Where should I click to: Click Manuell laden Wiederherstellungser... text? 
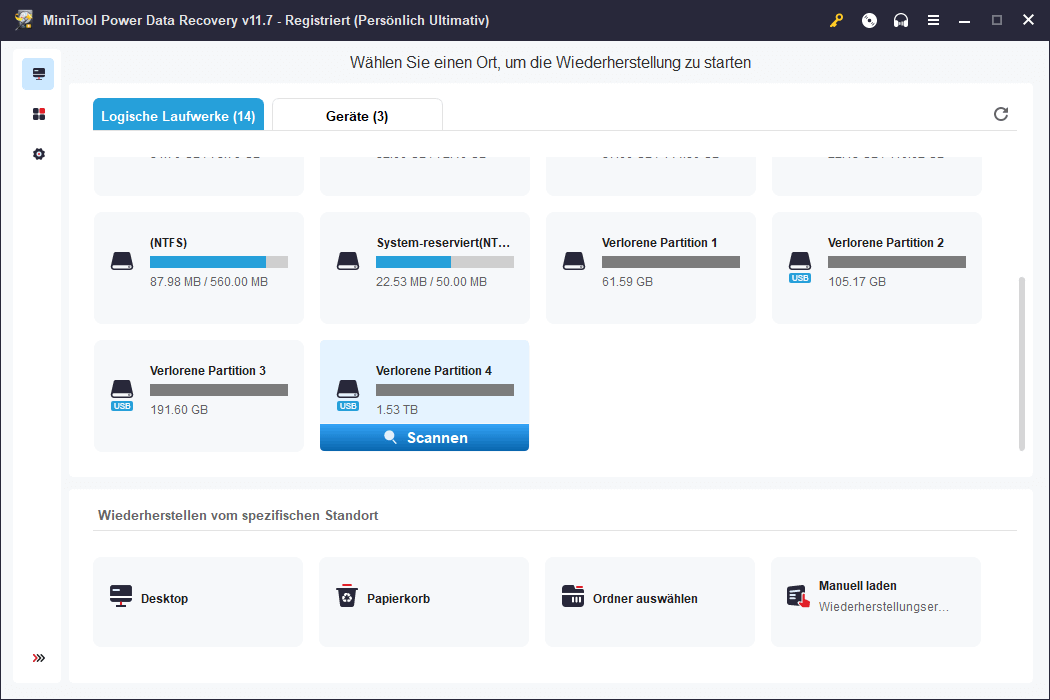883,607
